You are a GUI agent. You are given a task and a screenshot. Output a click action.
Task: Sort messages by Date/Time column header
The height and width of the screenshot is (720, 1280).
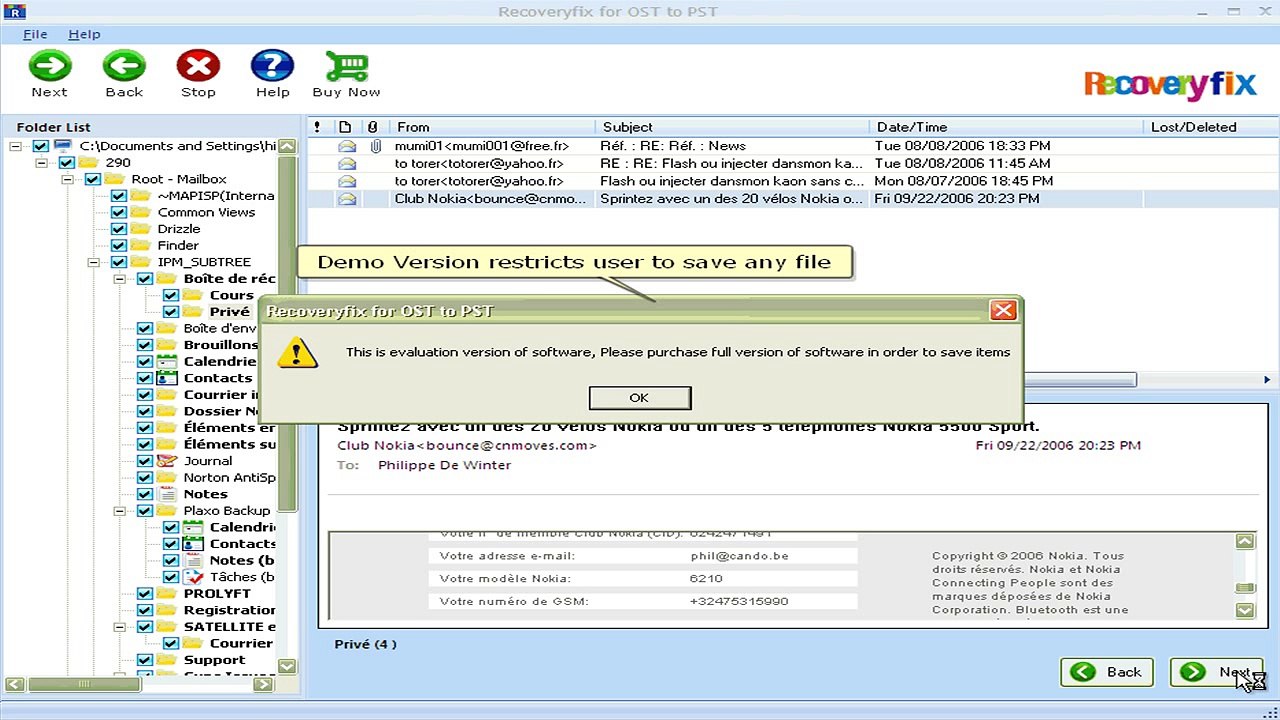pyautogui.click(x=1005, y=127)
